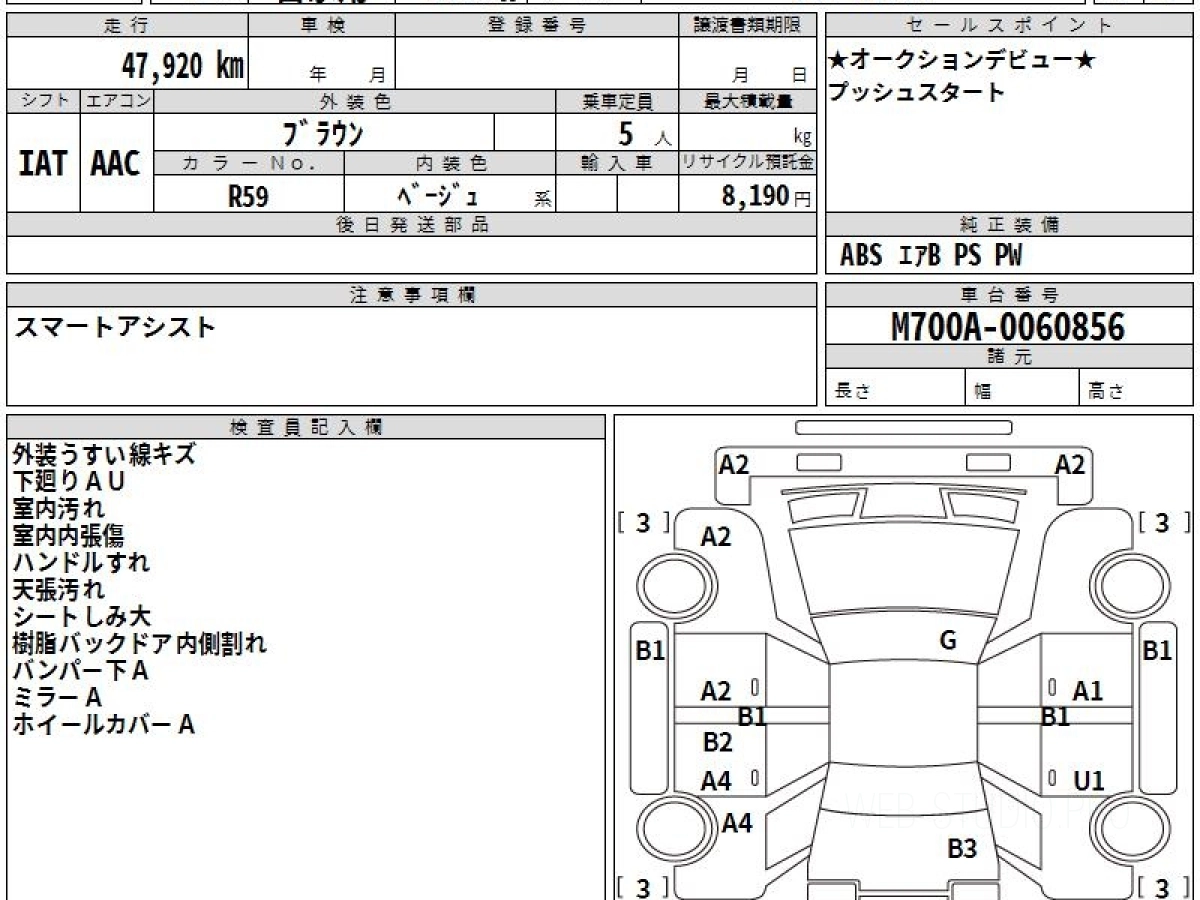The image size is (1200, 900).
Task: Click inspector note 下廻りAU
Action: pyautogui.click(x=69, y=482)
